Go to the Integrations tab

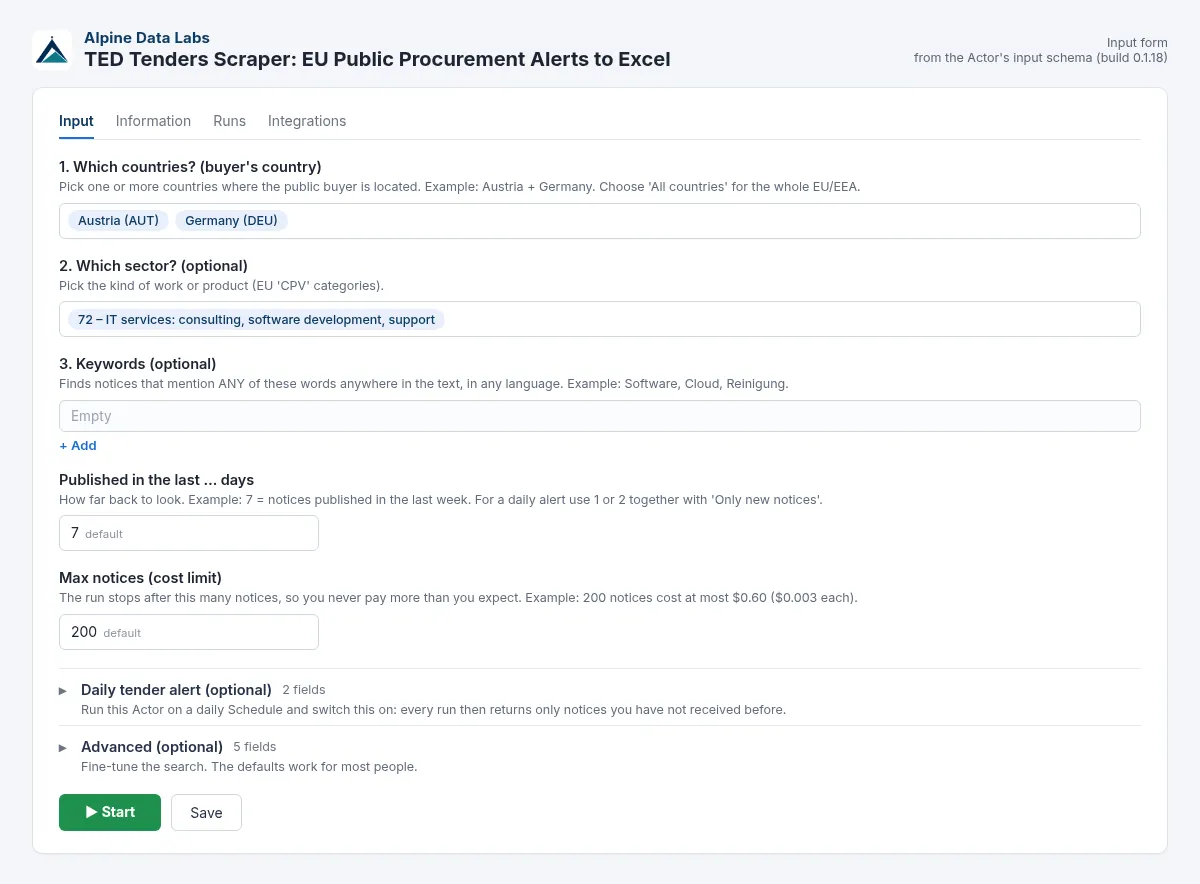[x=307, y=121]
